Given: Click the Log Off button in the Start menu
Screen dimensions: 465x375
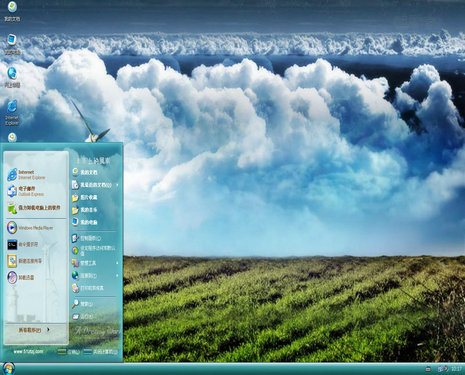Looking at the screenshot, I should coord(68,352).
